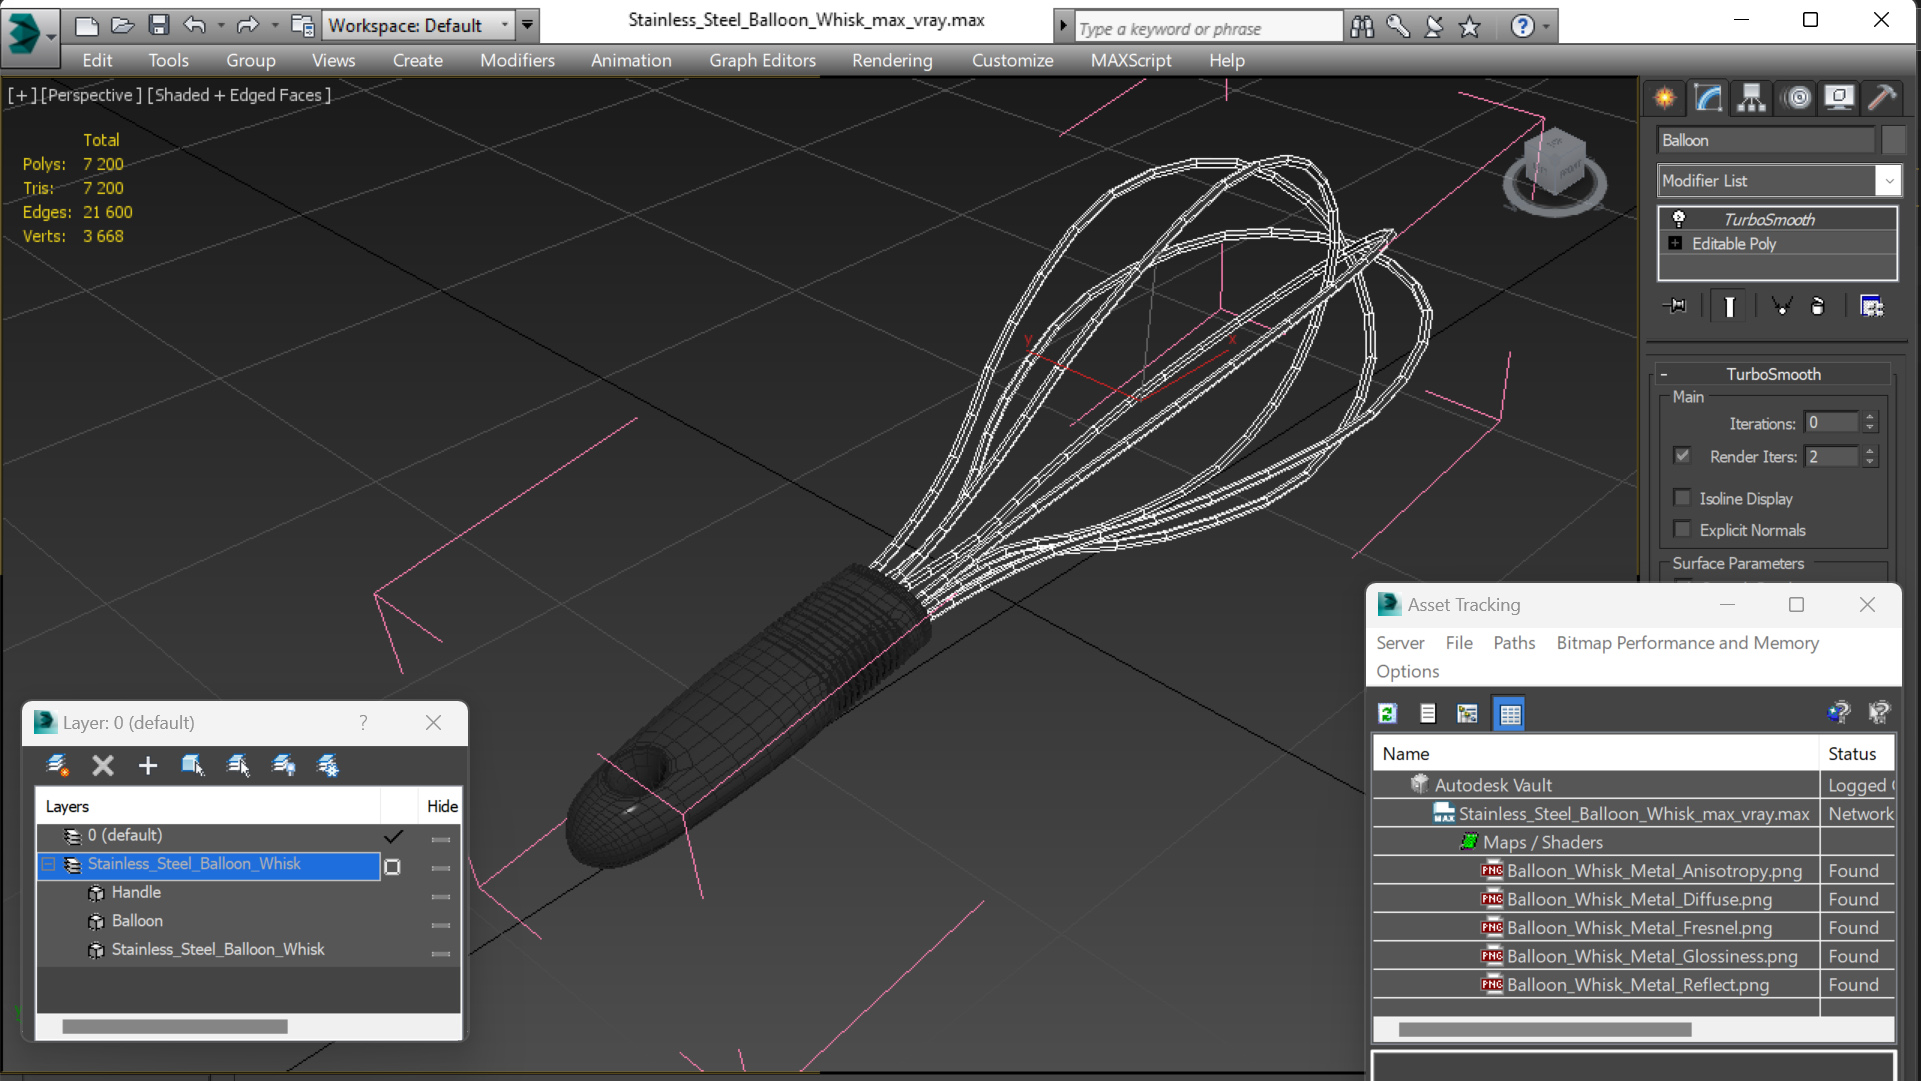Undo the last action

tap(195, 25)
